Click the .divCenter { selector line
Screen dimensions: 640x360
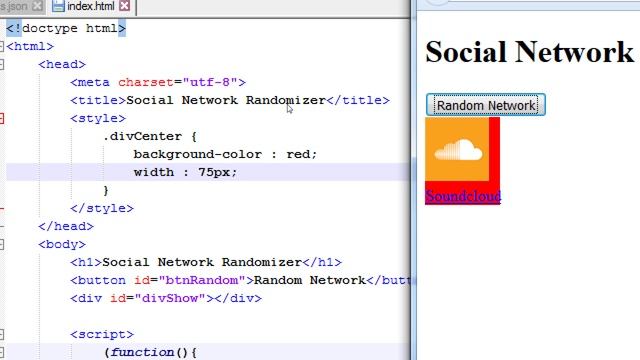pos(150,136)
